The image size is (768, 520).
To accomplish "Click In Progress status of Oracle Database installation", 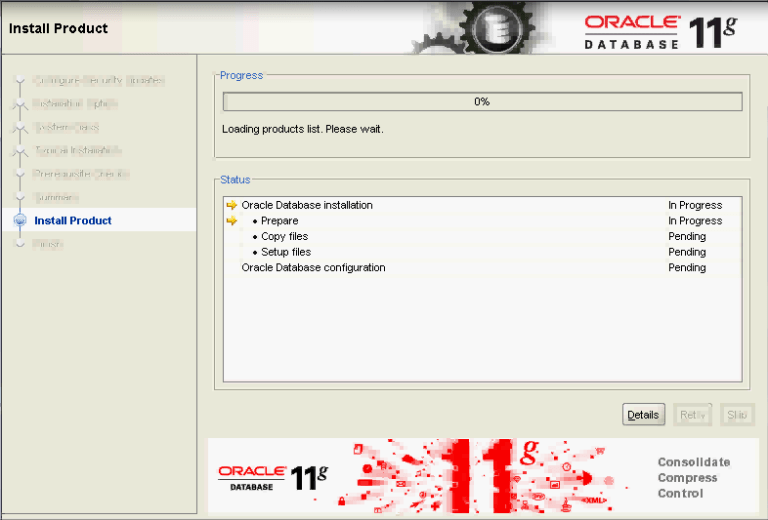I will click(x=695, y=205).
